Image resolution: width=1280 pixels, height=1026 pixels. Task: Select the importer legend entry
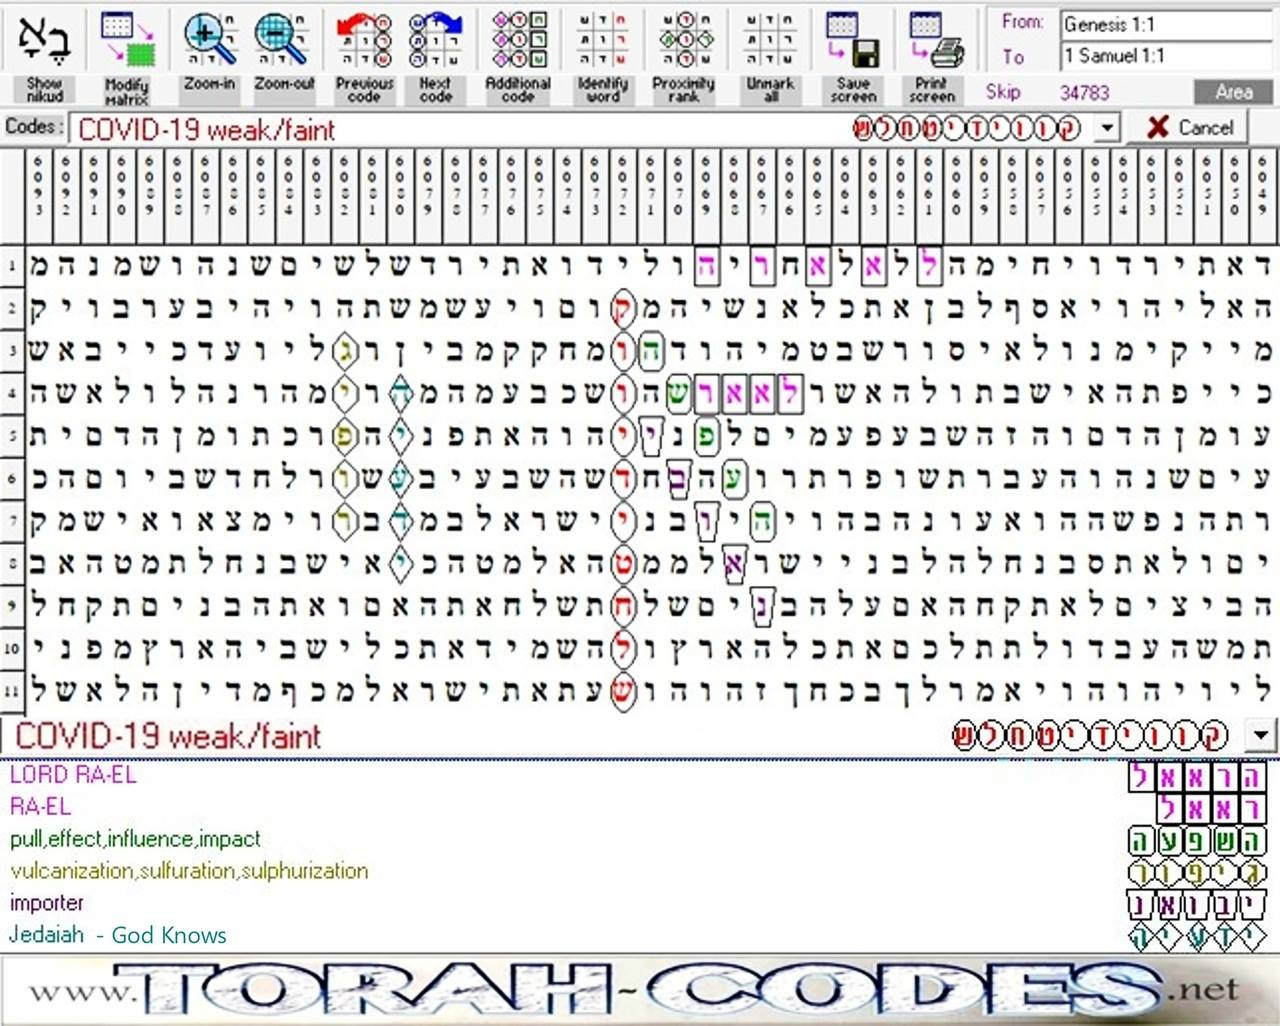47,902
